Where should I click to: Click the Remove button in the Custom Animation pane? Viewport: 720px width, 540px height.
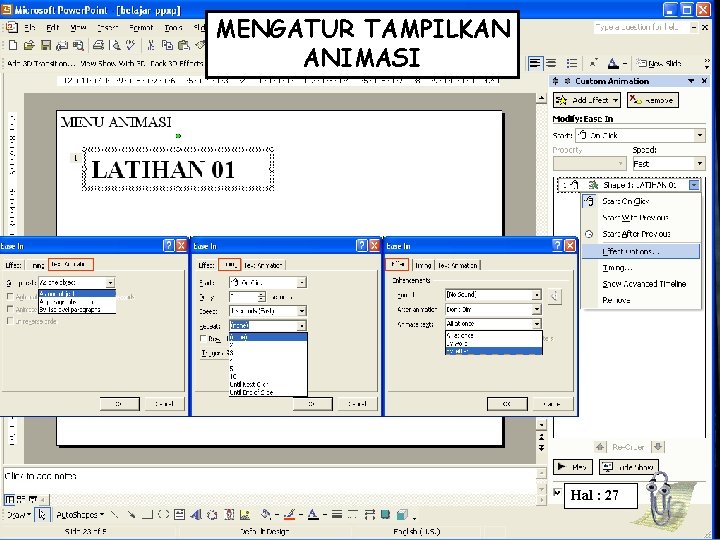click(652, 100)
